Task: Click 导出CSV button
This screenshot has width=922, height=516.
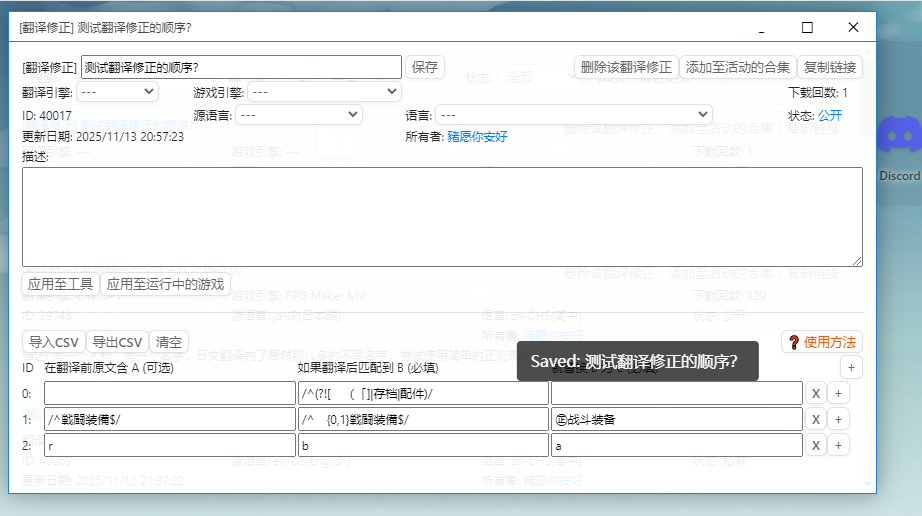Action: [x=117, y=342]
